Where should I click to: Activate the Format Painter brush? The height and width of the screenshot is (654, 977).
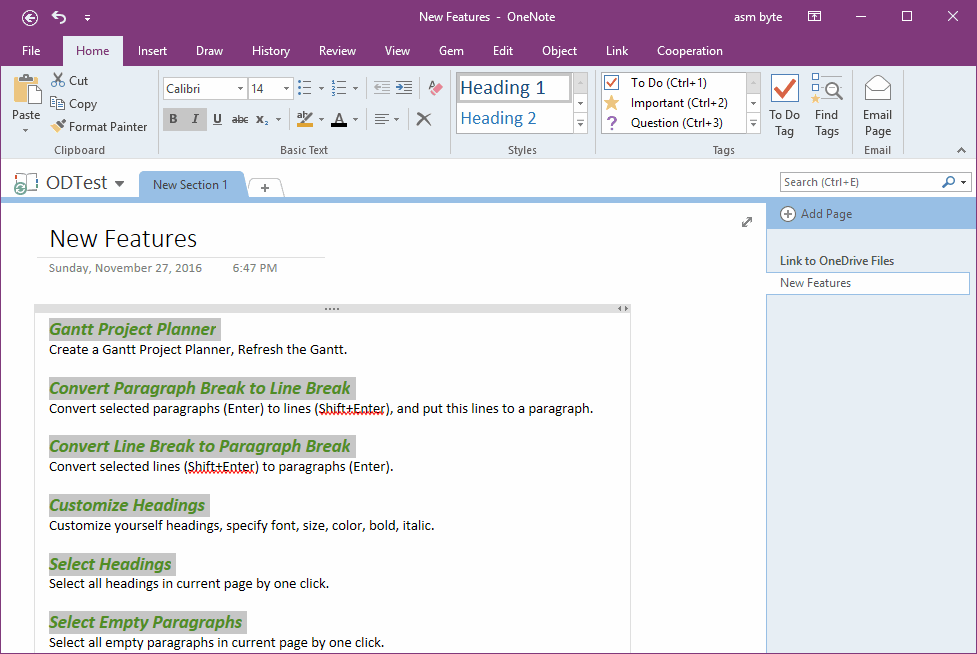click(x=100, y=126)
